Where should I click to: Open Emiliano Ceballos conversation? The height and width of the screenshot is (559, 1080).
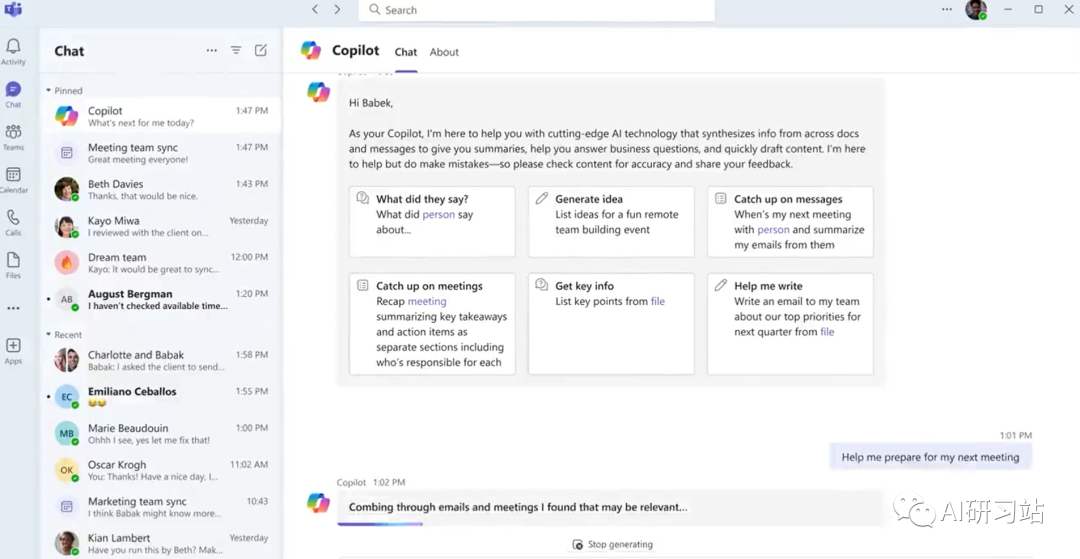160,397
